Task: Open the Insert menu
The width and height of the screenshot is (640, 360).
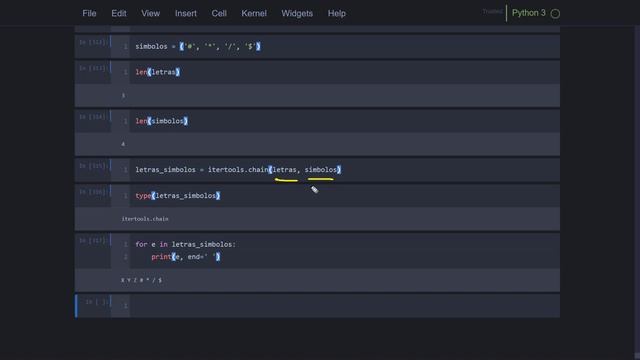Action: coord(186,13)
